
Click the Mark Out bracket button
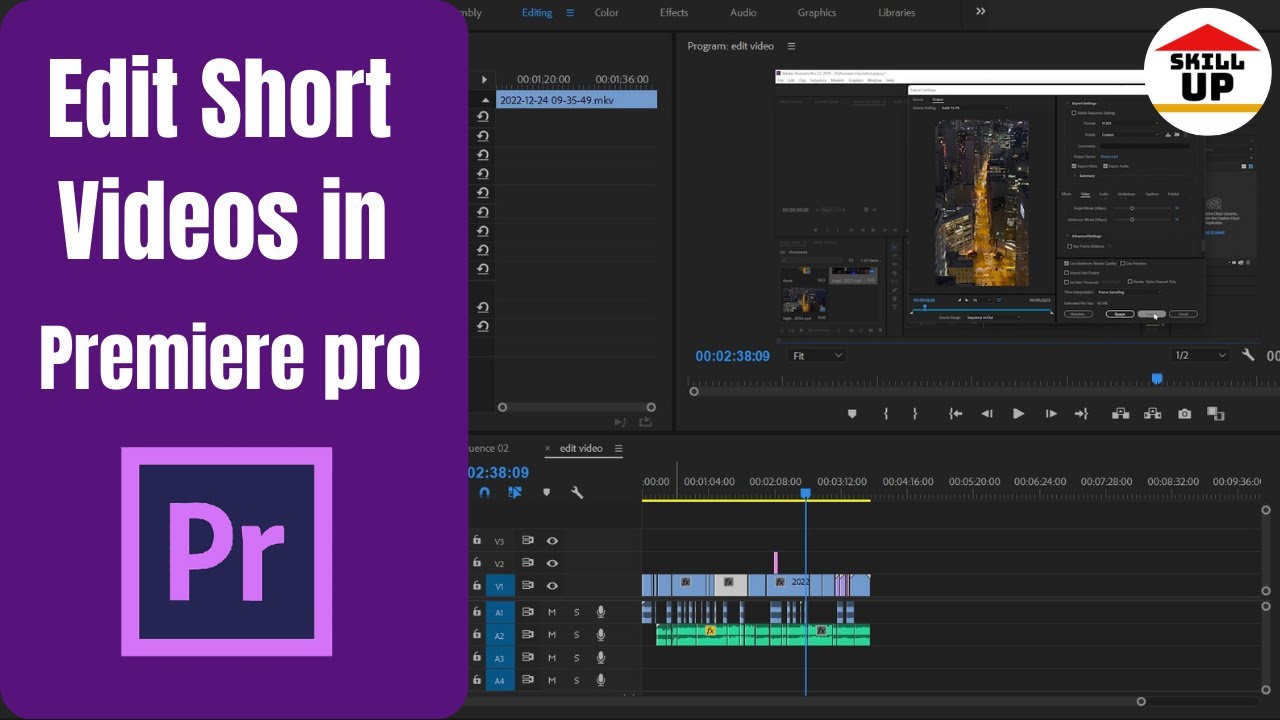(x=914, y=413)
